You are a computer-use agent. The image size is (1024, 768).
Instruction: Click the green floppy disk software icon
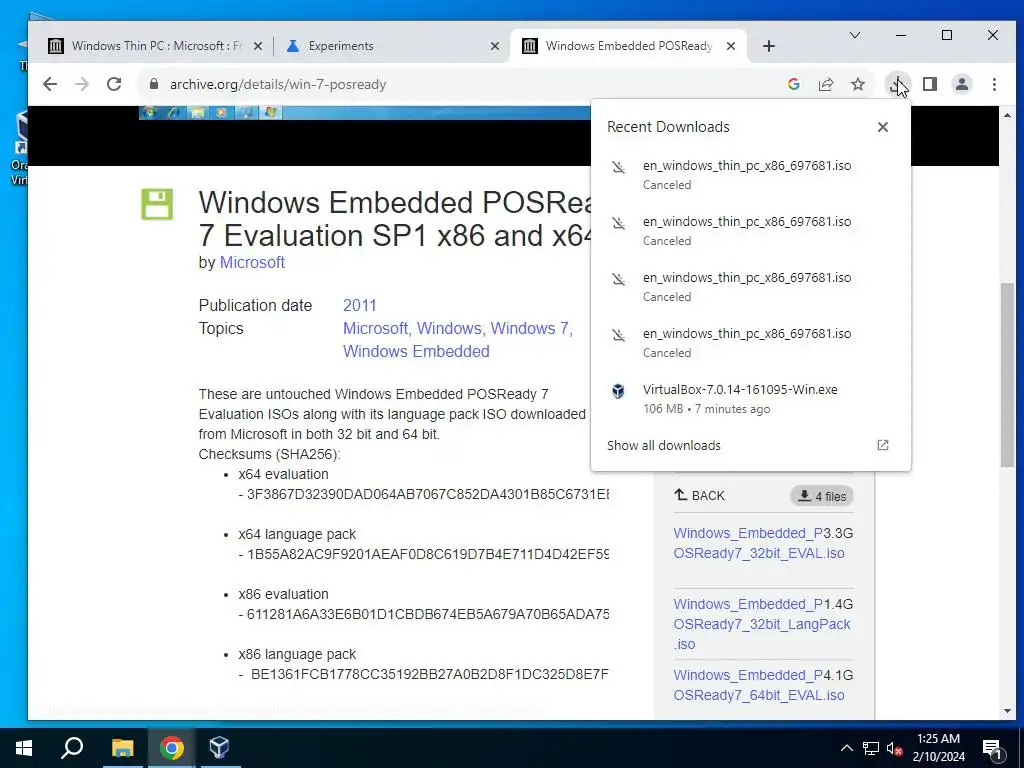157,204
